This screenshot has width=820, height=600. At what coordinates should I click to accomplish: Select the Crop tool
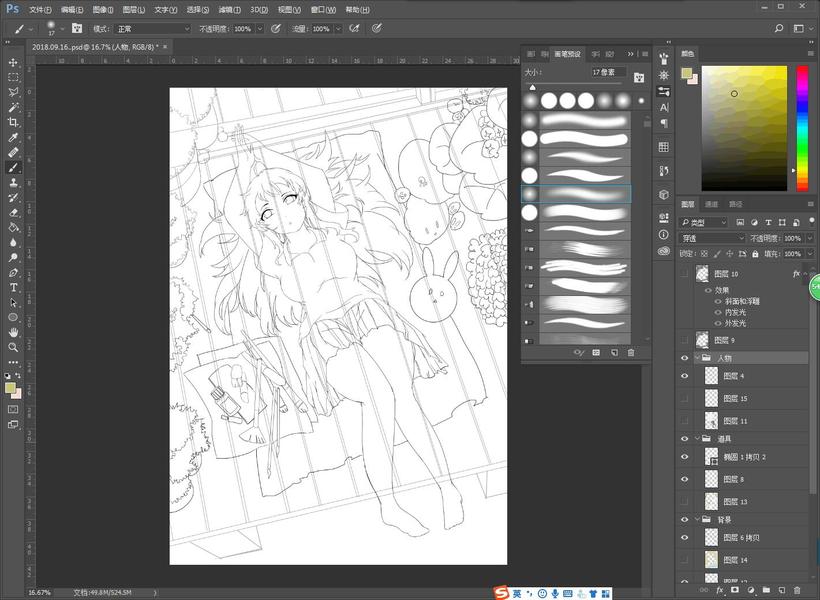click(13, 122)
